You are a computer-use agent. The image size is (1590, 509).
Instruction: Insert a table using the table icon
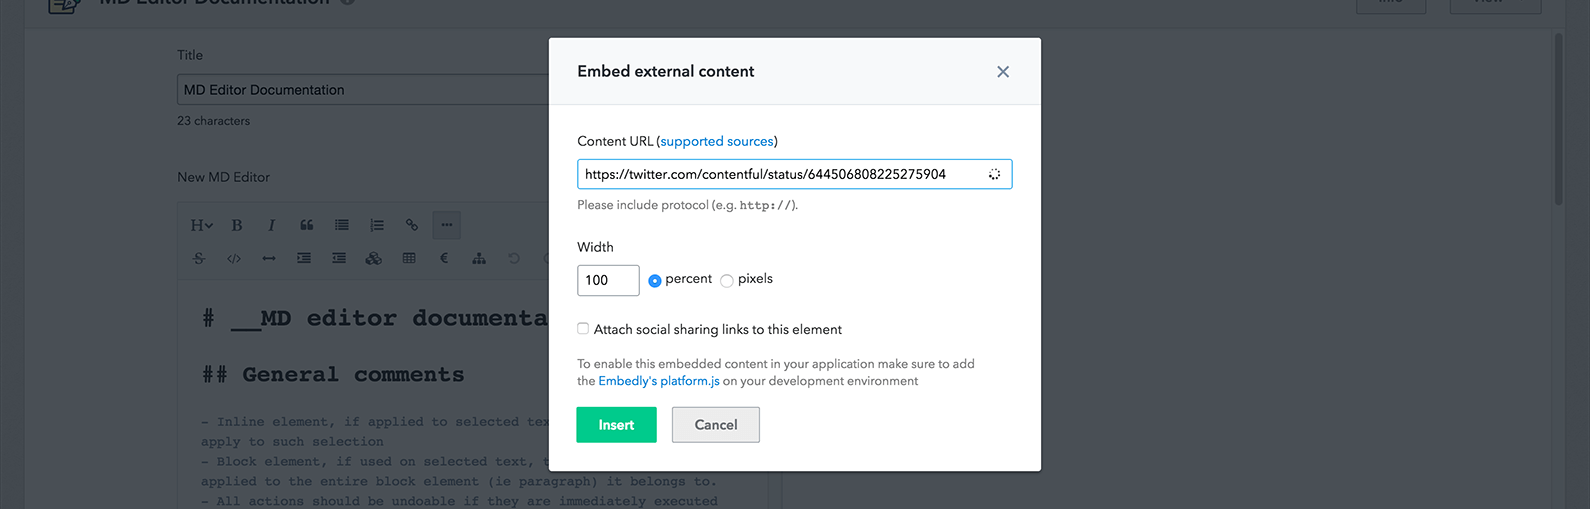(409, 258)
